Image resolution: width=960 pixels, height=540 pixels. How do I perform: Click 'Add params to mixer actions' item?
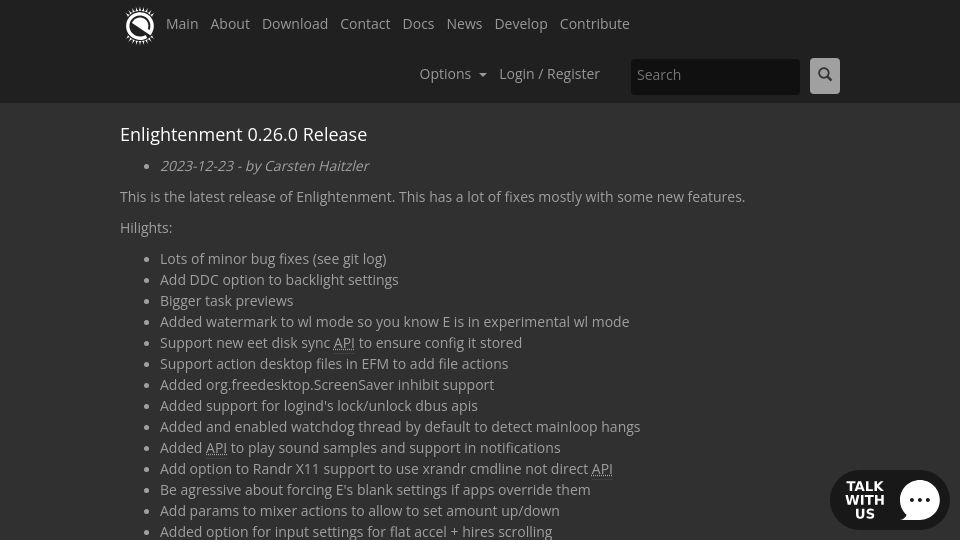click(359, 511)
